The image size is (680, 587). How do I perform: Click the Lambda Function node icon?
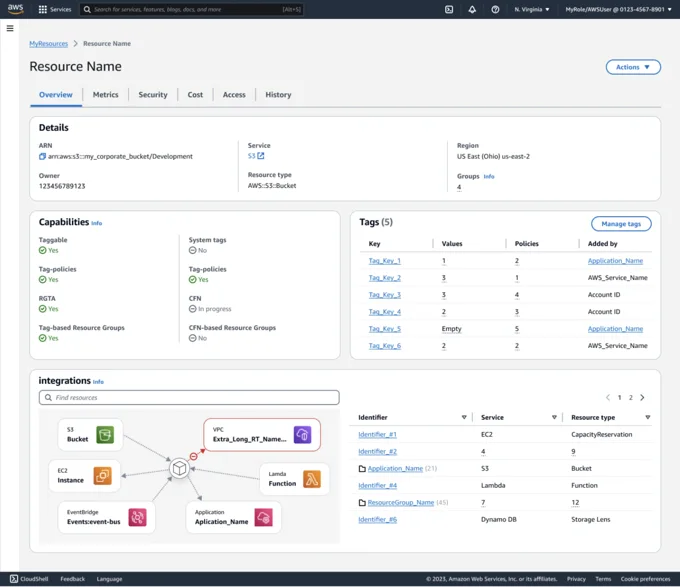pyautogui.click(x=312, y=479)
